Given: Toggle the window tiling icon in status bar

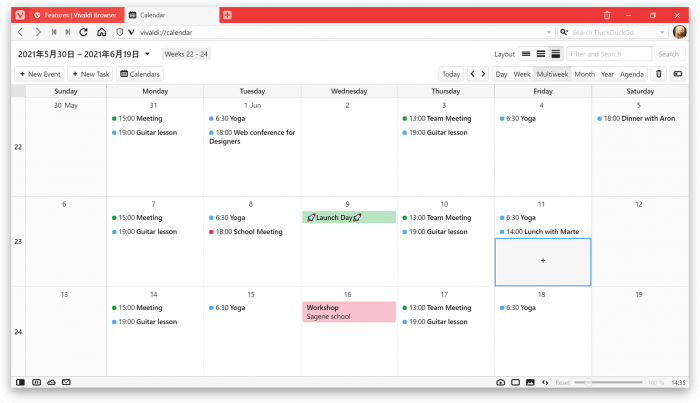Looking at the screenshot, I should (515, 383).
